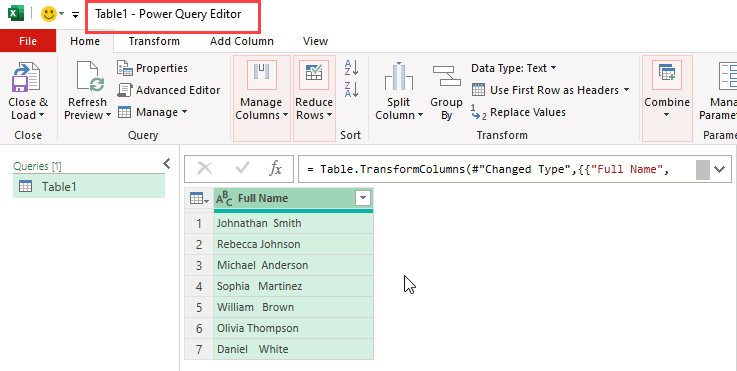Open the Quick Access Toolbar customize arrow
Image resolution: width=737 pixels, height=371 pixels.
pos(75,15)
